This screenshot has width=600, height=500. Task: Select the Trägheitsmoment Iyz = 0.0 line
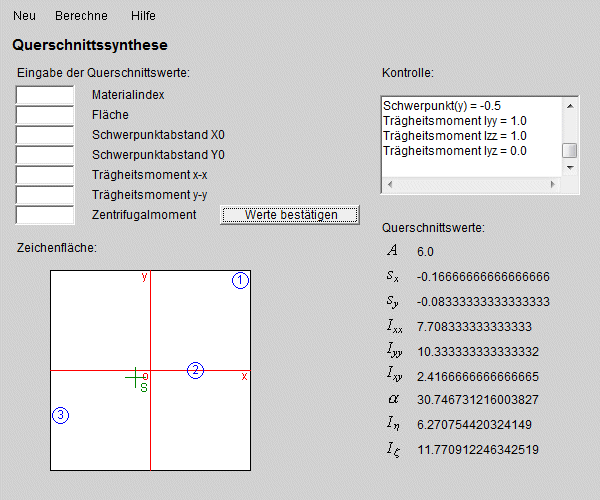(x=455, y=151)
